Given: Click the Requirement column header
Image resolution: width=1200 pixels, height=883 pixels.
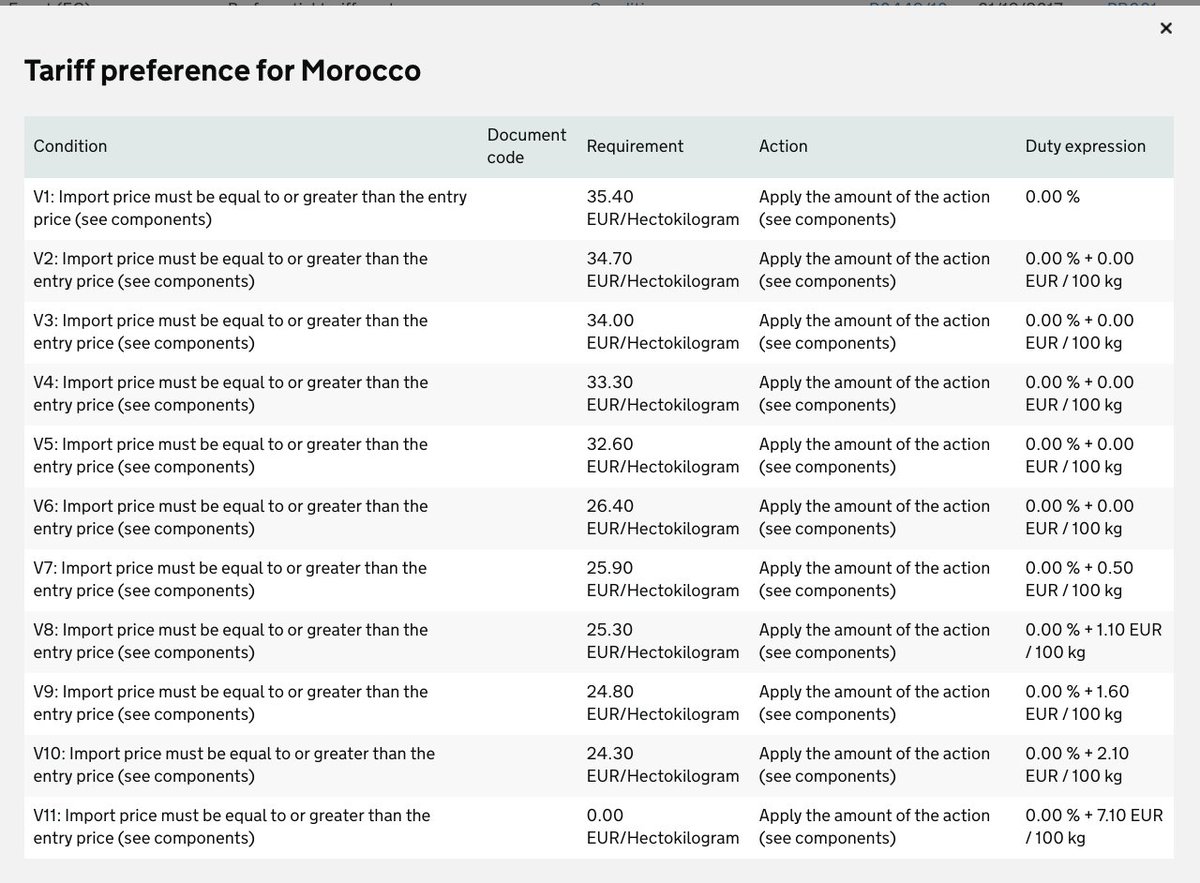Looking at the screenshot, I should 635,146.
